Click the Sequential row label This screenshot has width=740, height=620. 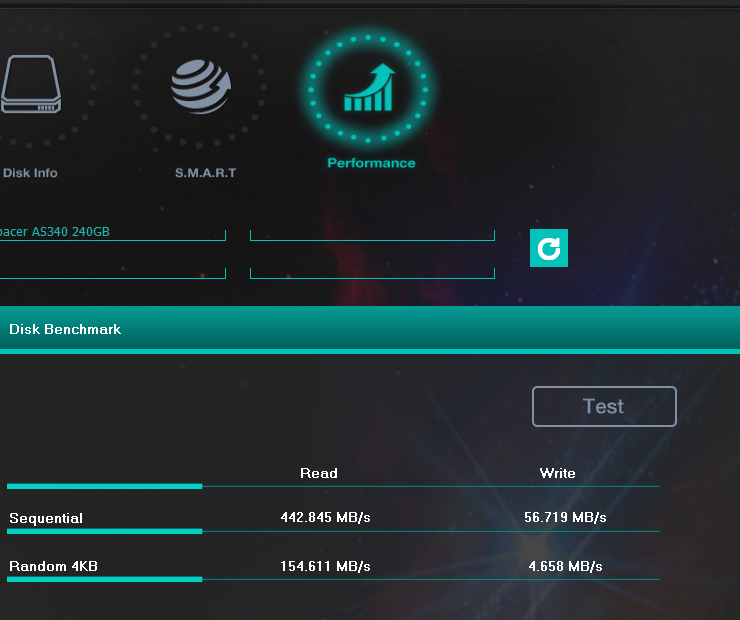[46, 518]
